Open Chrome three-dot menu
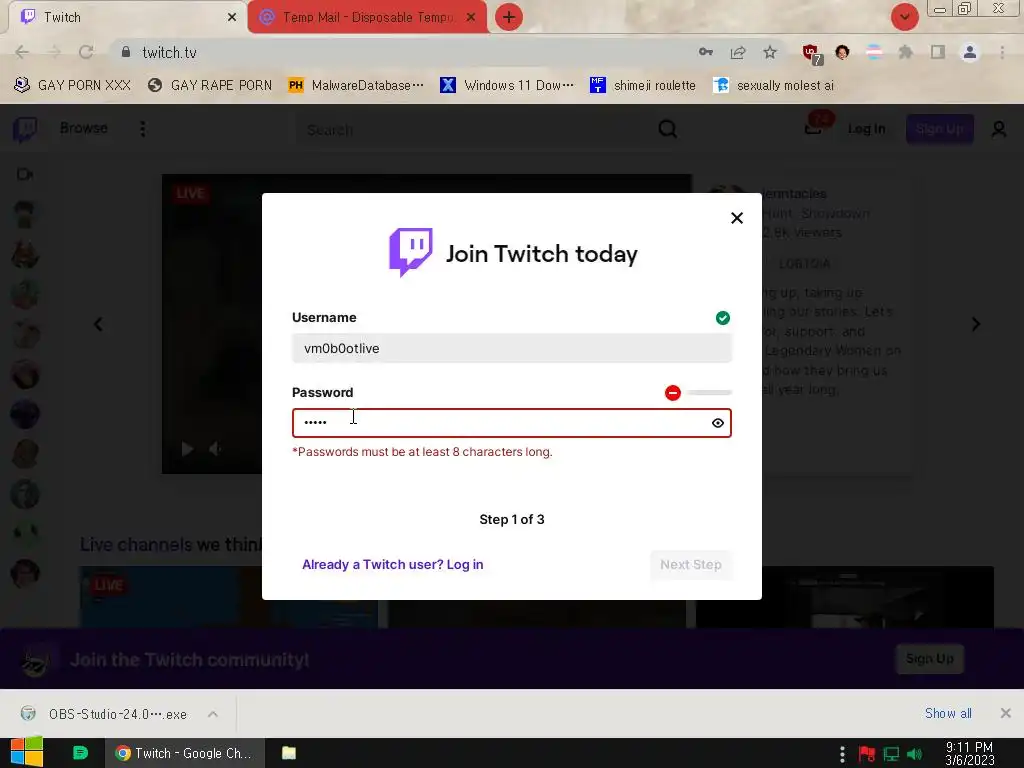Viewport: 1024px width, 768px height. pyautogui.click(x=1002, y=52)
